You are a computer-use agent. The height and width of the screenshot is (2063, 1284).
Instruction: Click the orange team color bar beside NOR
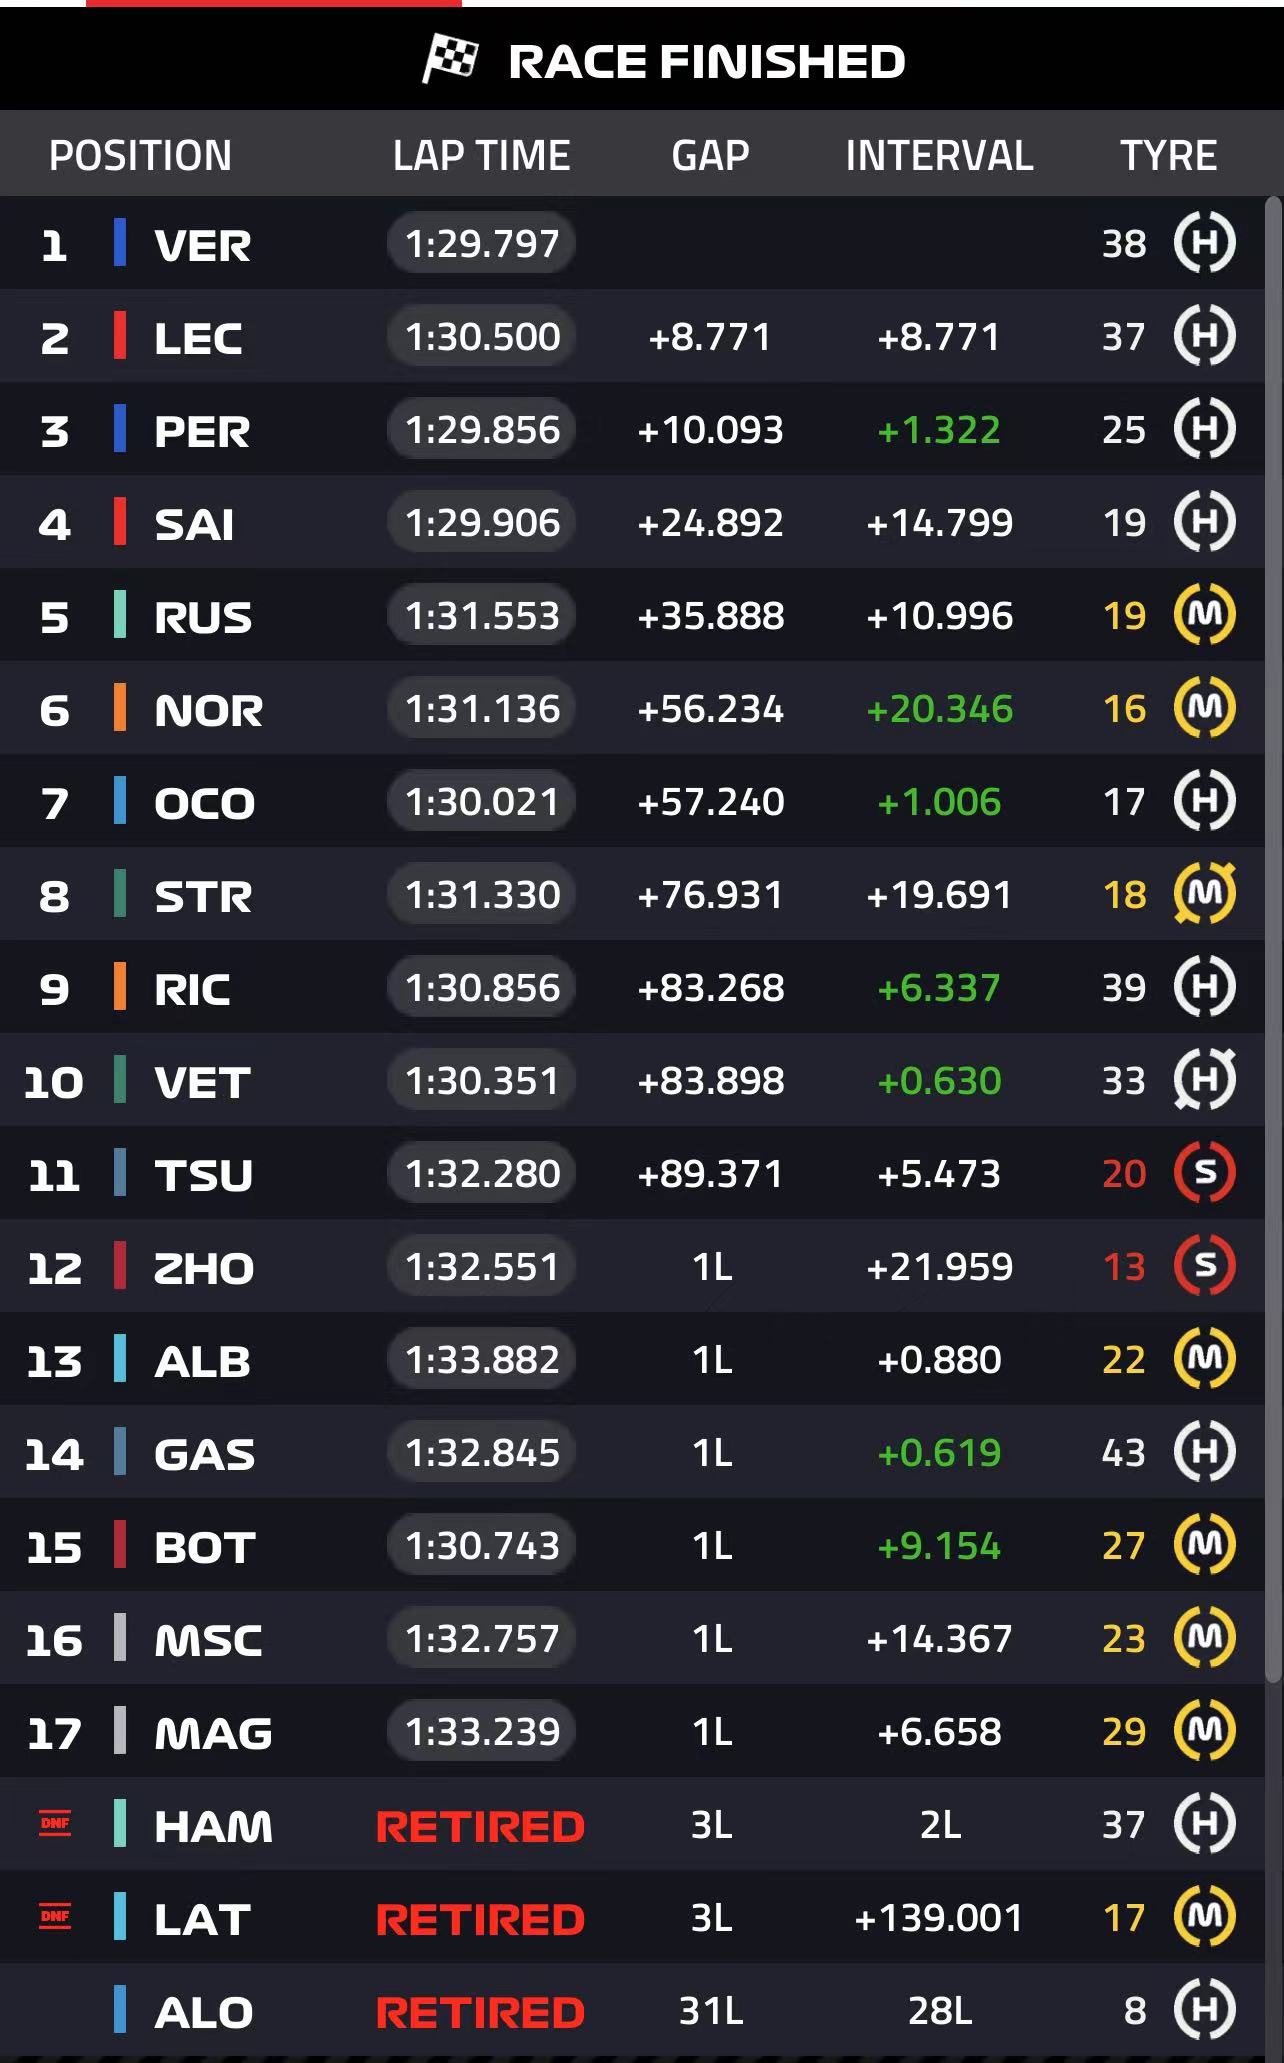tap(120, 708)
